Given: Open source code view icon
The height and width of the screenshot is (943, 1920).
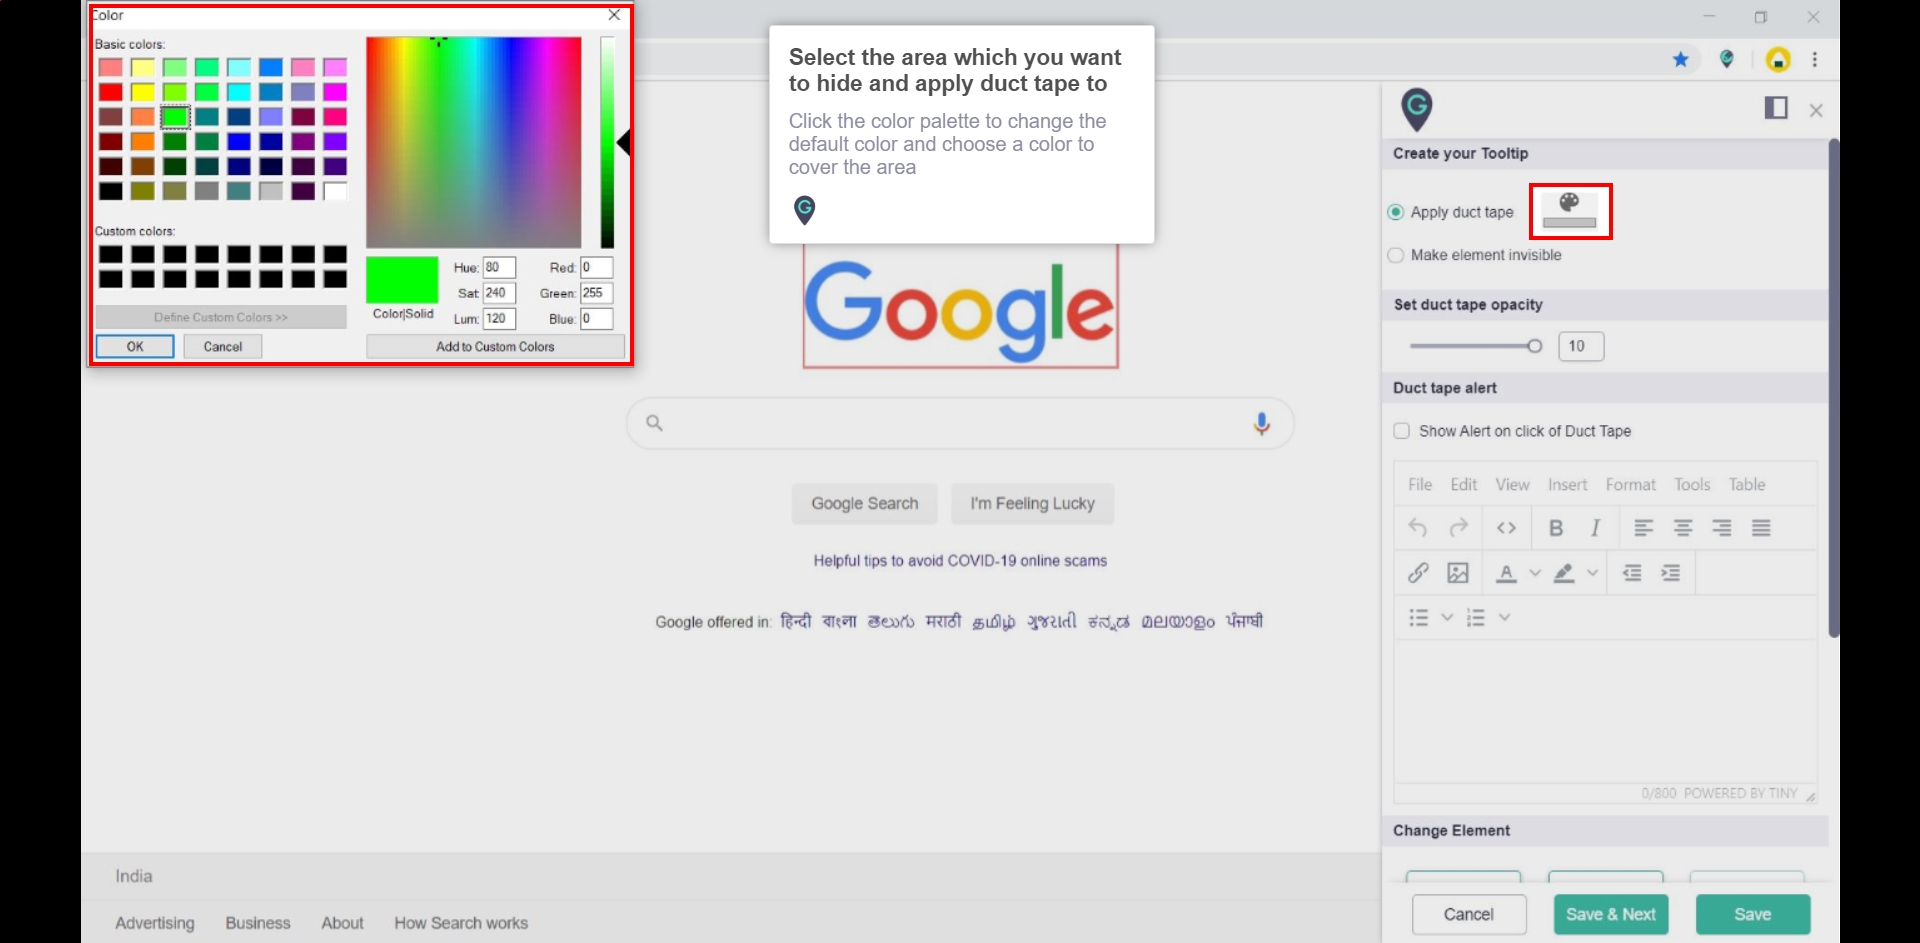Looking at the screenshot, I should coord(1506,528).
